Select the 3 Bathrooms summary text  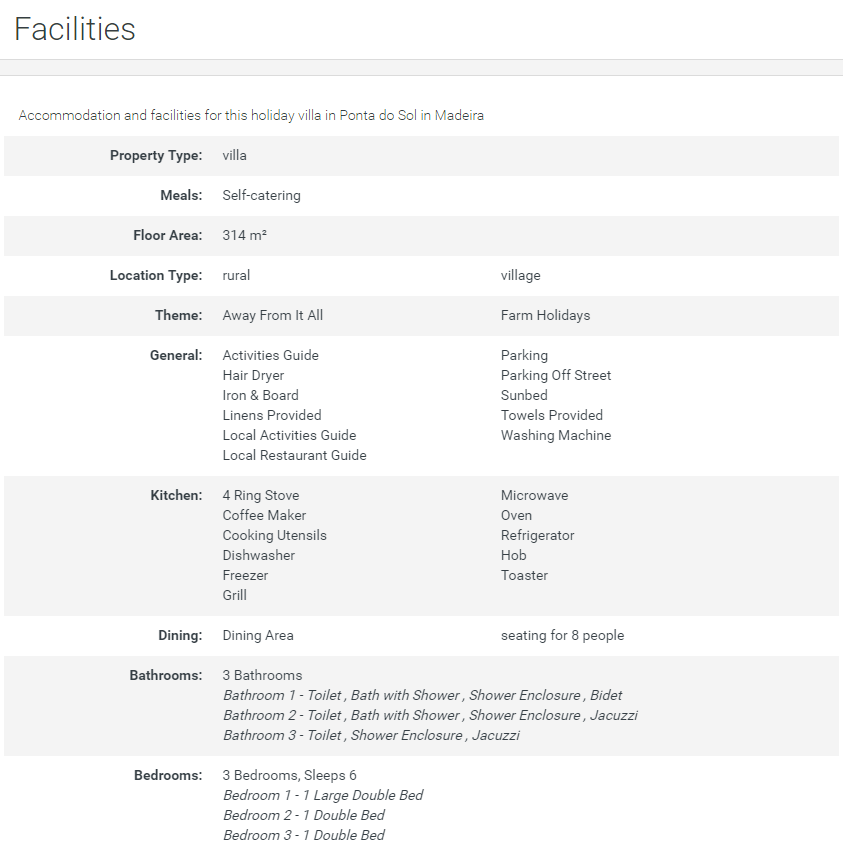[x=262, y=675]
